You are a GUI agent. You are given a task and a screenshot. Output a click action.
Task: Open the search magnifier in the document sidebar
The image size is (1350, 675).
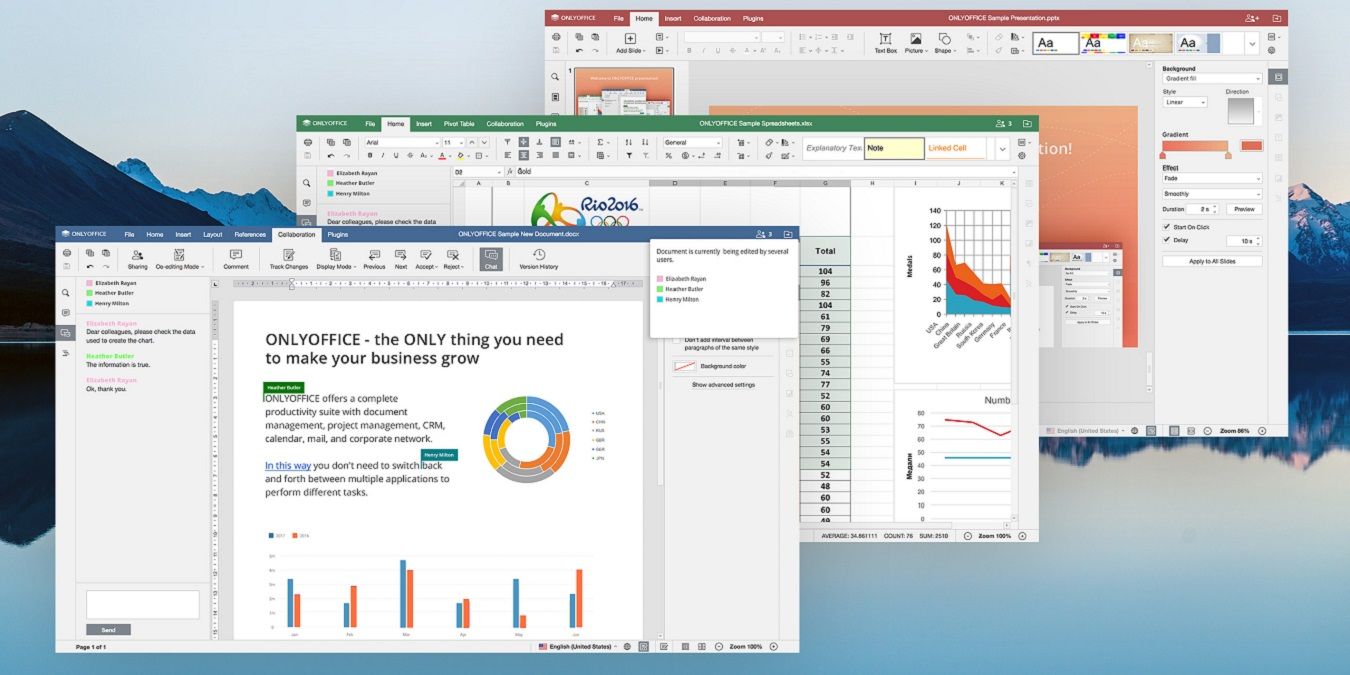(x=66, y=293)
